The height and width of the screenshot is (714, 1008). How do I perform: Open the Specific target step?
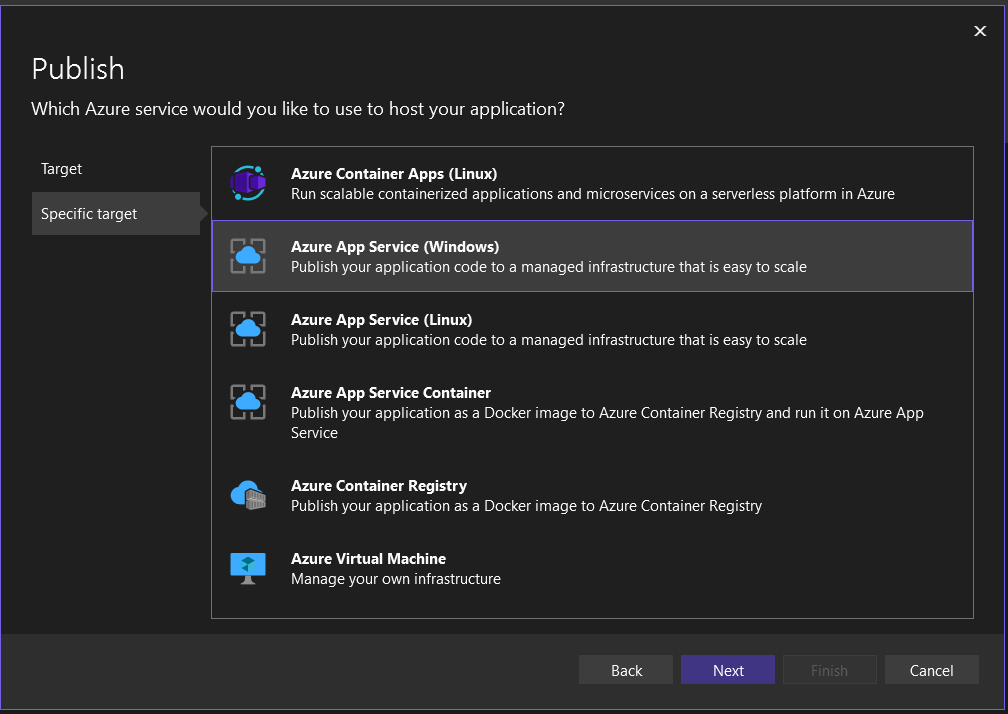tap(89, 214)
